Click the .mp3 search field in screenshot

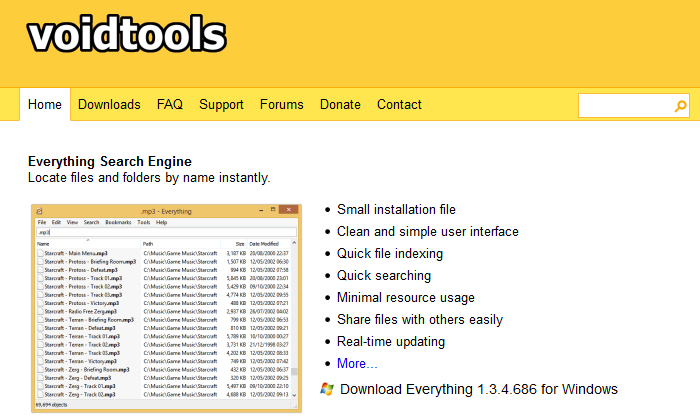(x=165, y=232)
